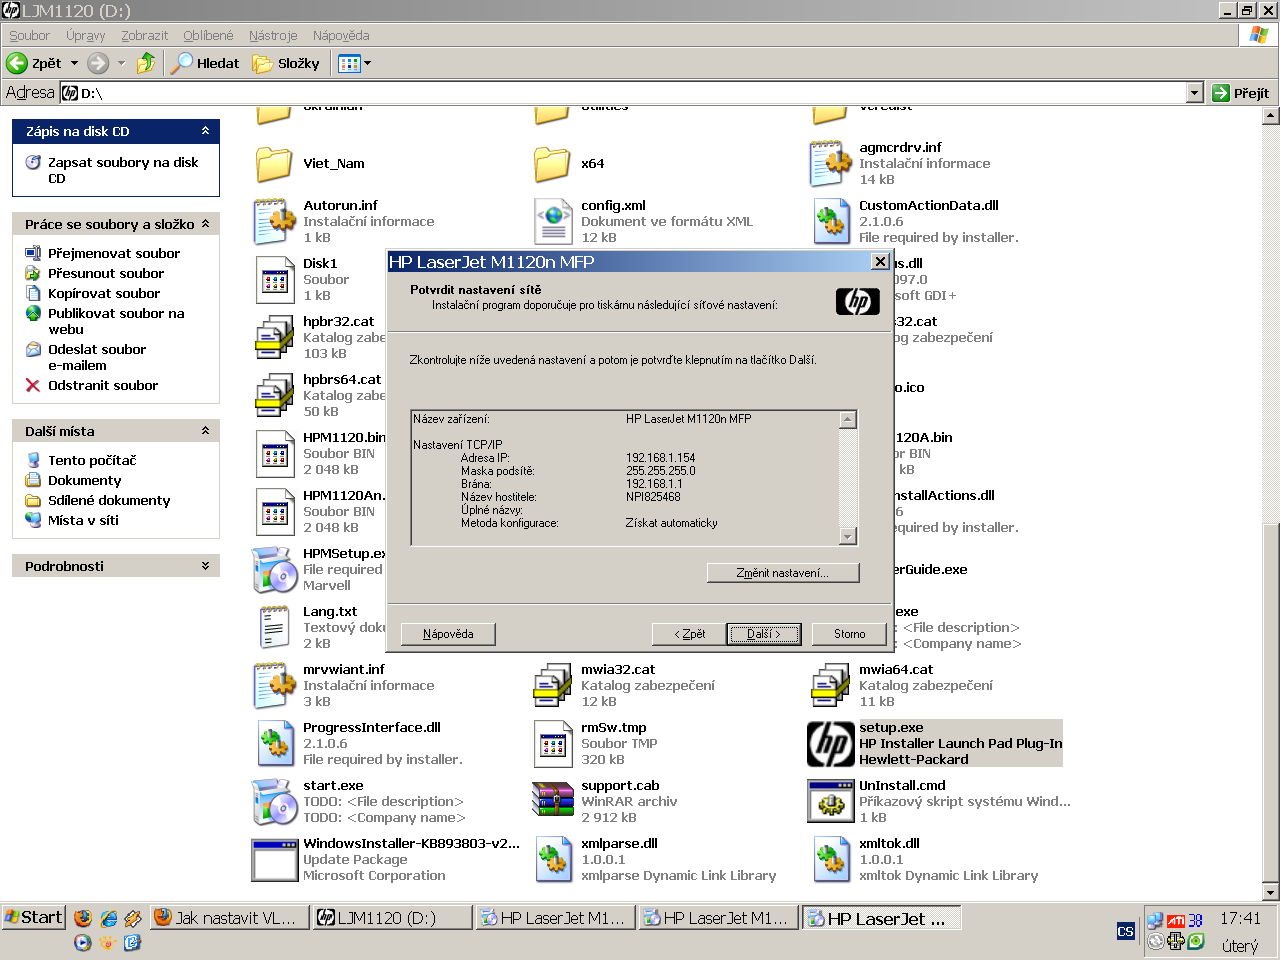Open the Views dropdown arrow
The image size is (1280, 960).
pos(367,63)
